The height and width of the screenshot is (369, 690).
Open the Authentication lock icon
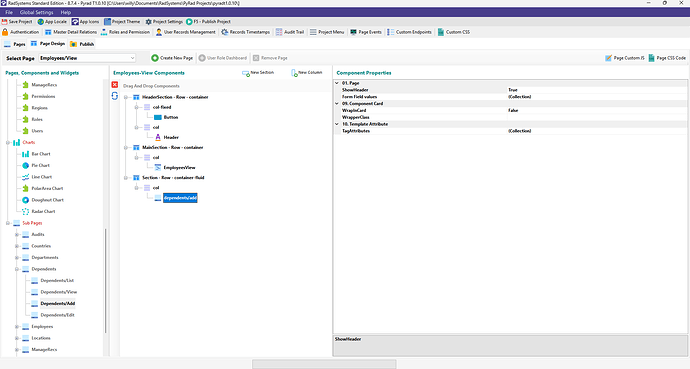[x=5, y=32]
